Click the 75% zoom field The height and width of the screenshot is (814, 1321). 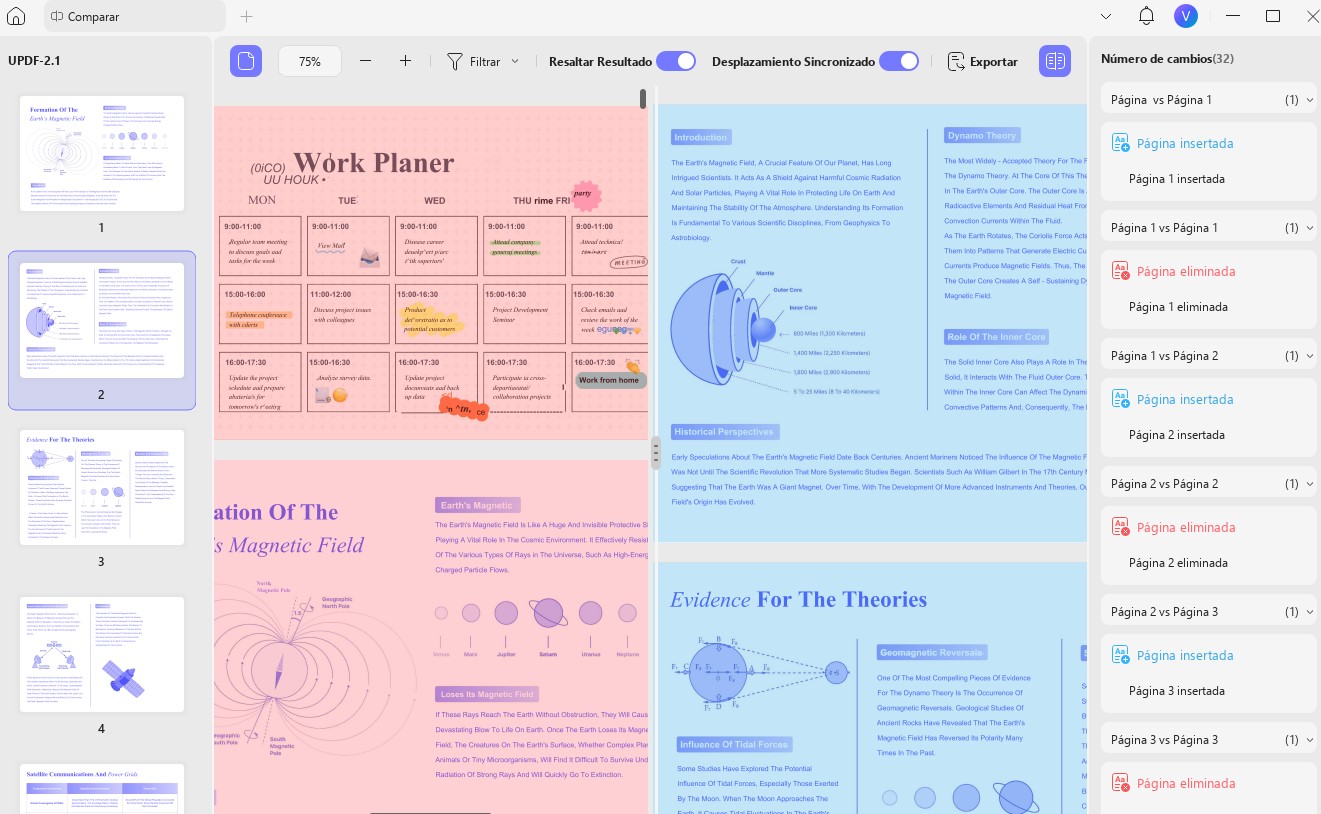[310, 61]
